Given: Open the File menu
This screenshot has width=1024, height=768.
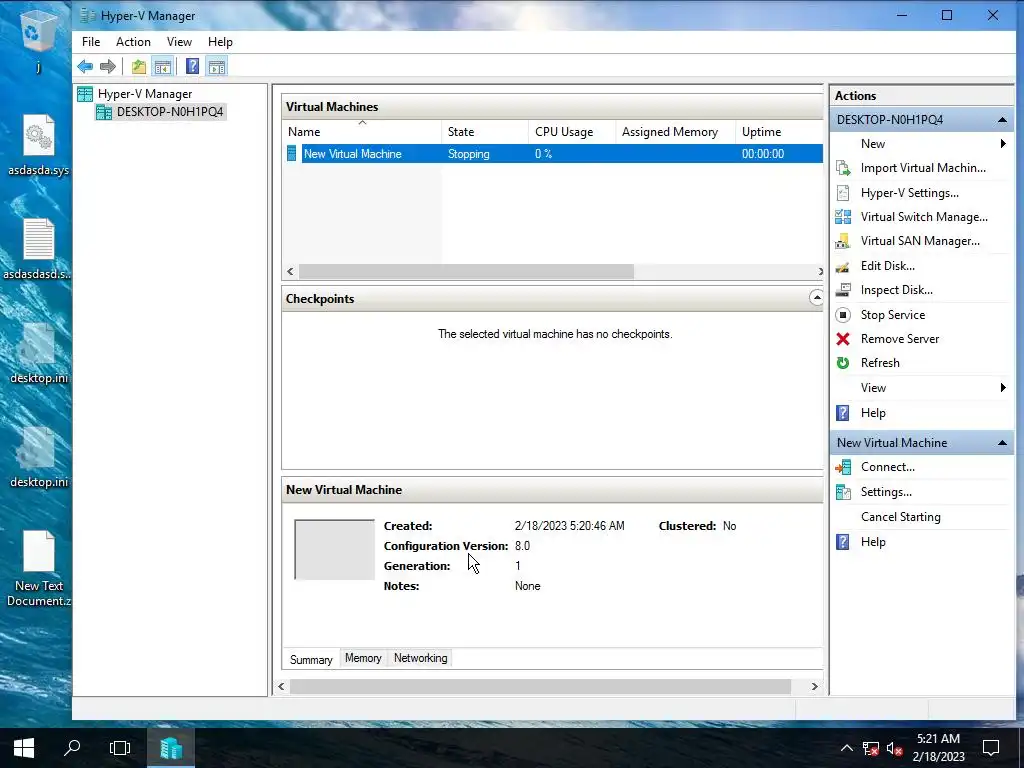Looking at the screenshot, I should coord(91,42).
